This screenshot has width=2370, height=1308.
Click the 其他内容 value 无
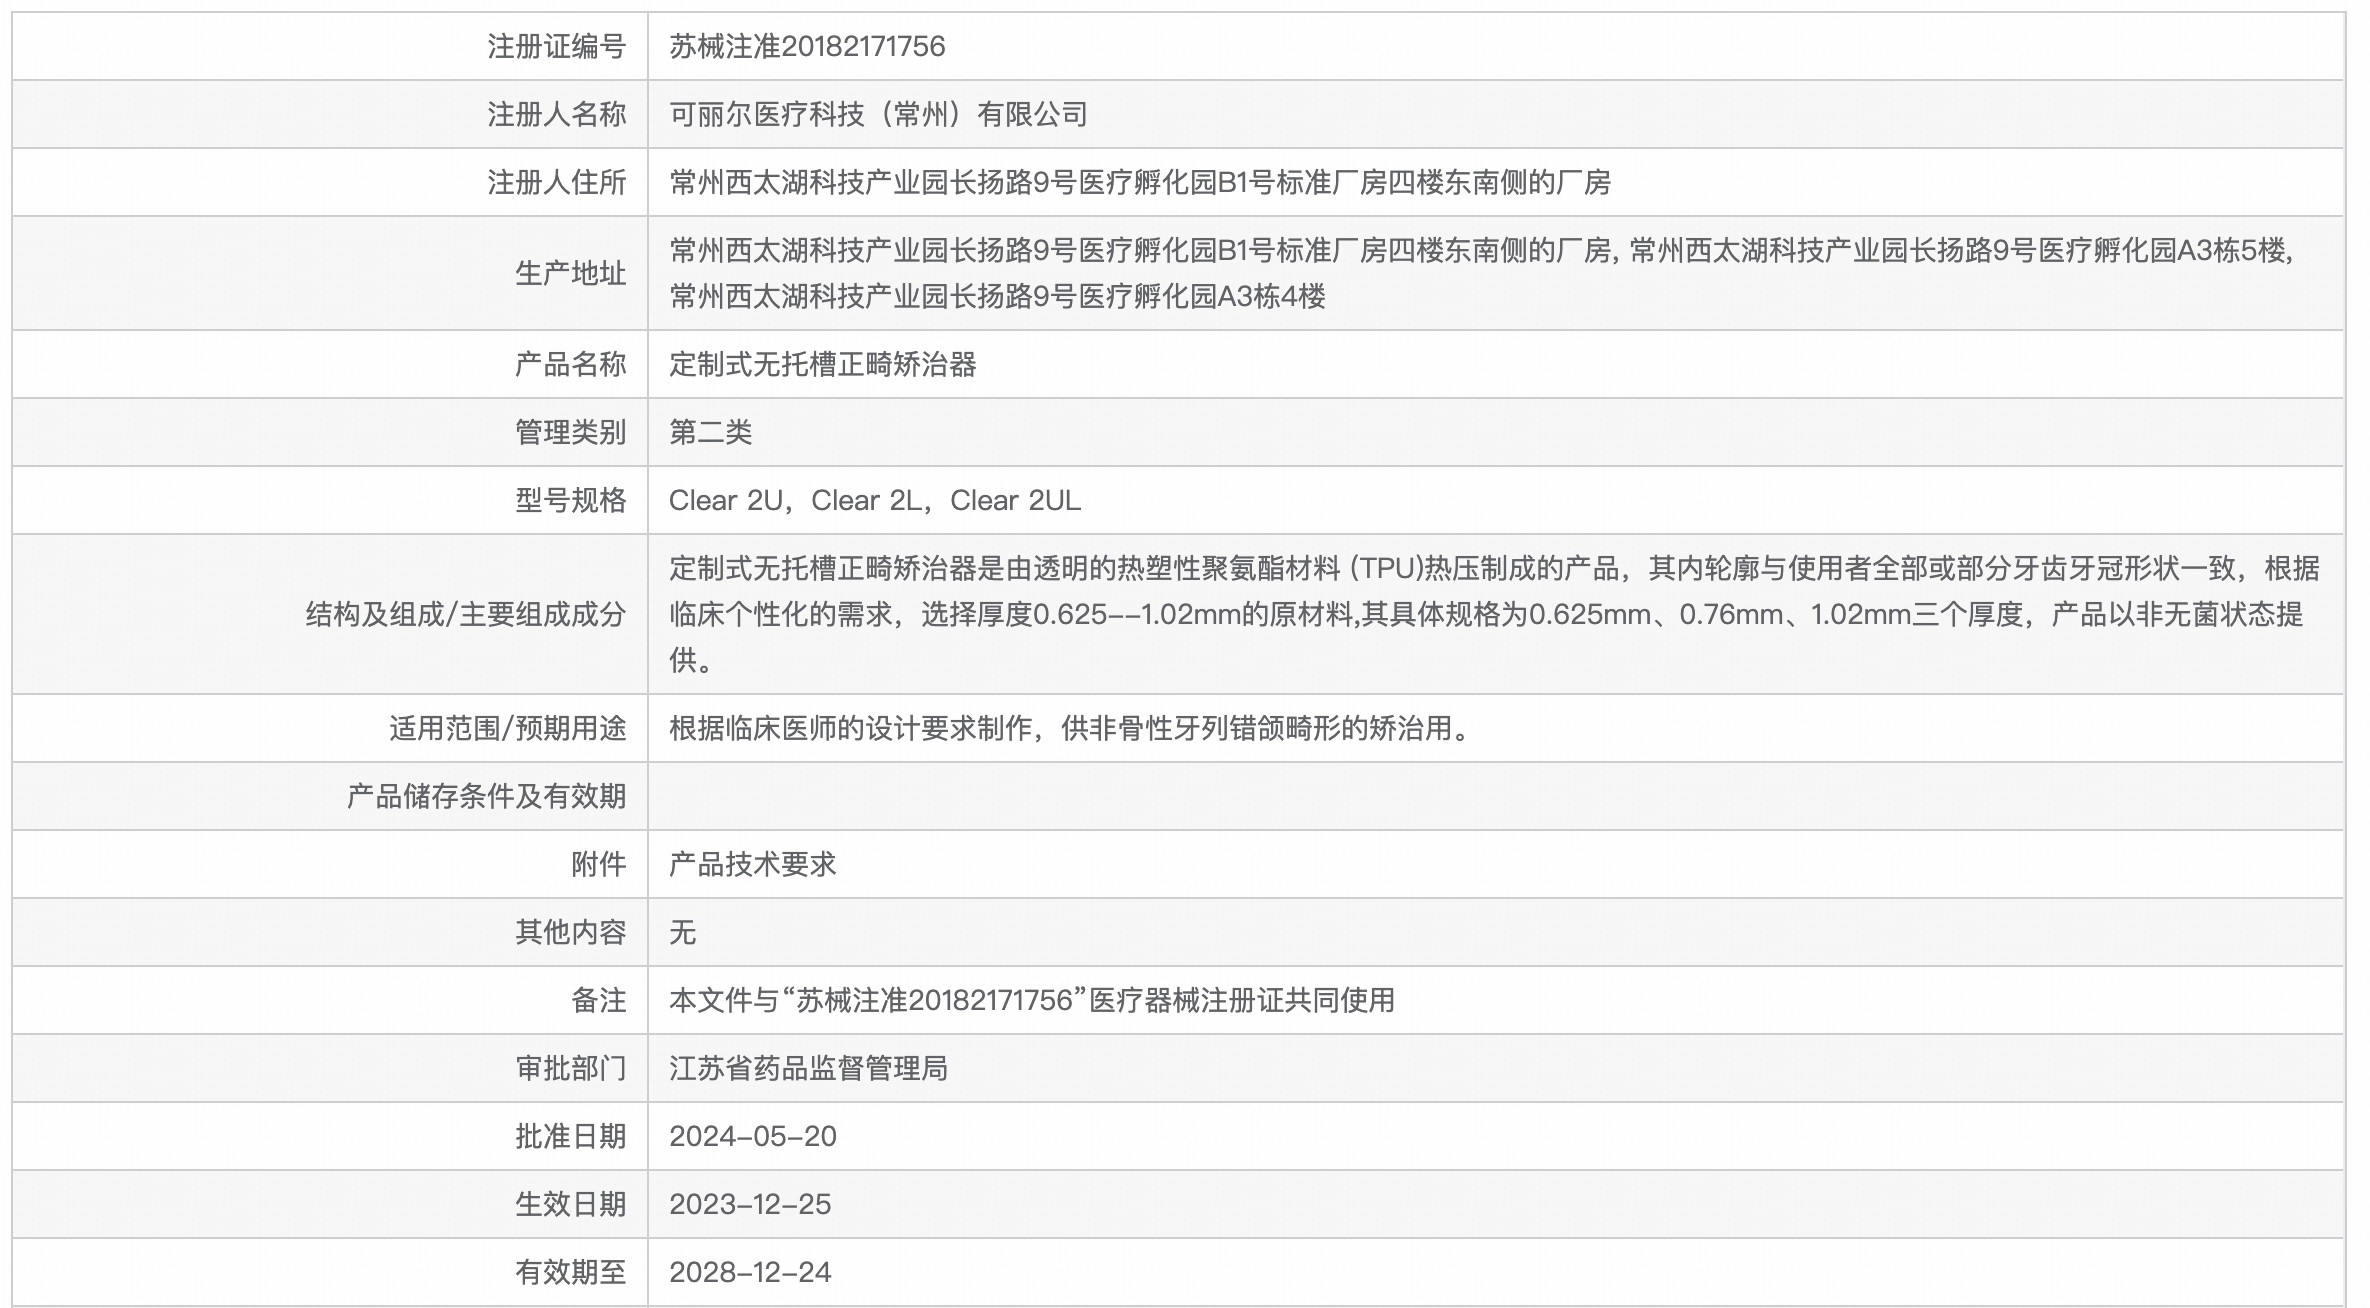(685, 932)
